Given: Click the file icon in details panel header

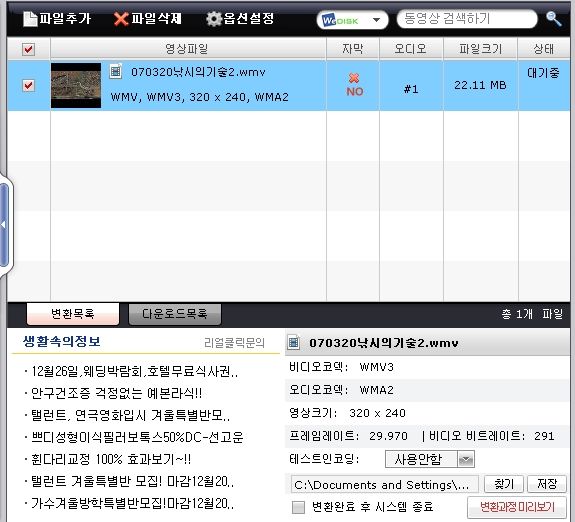Looking at the screenshot, I should point(293,342).
